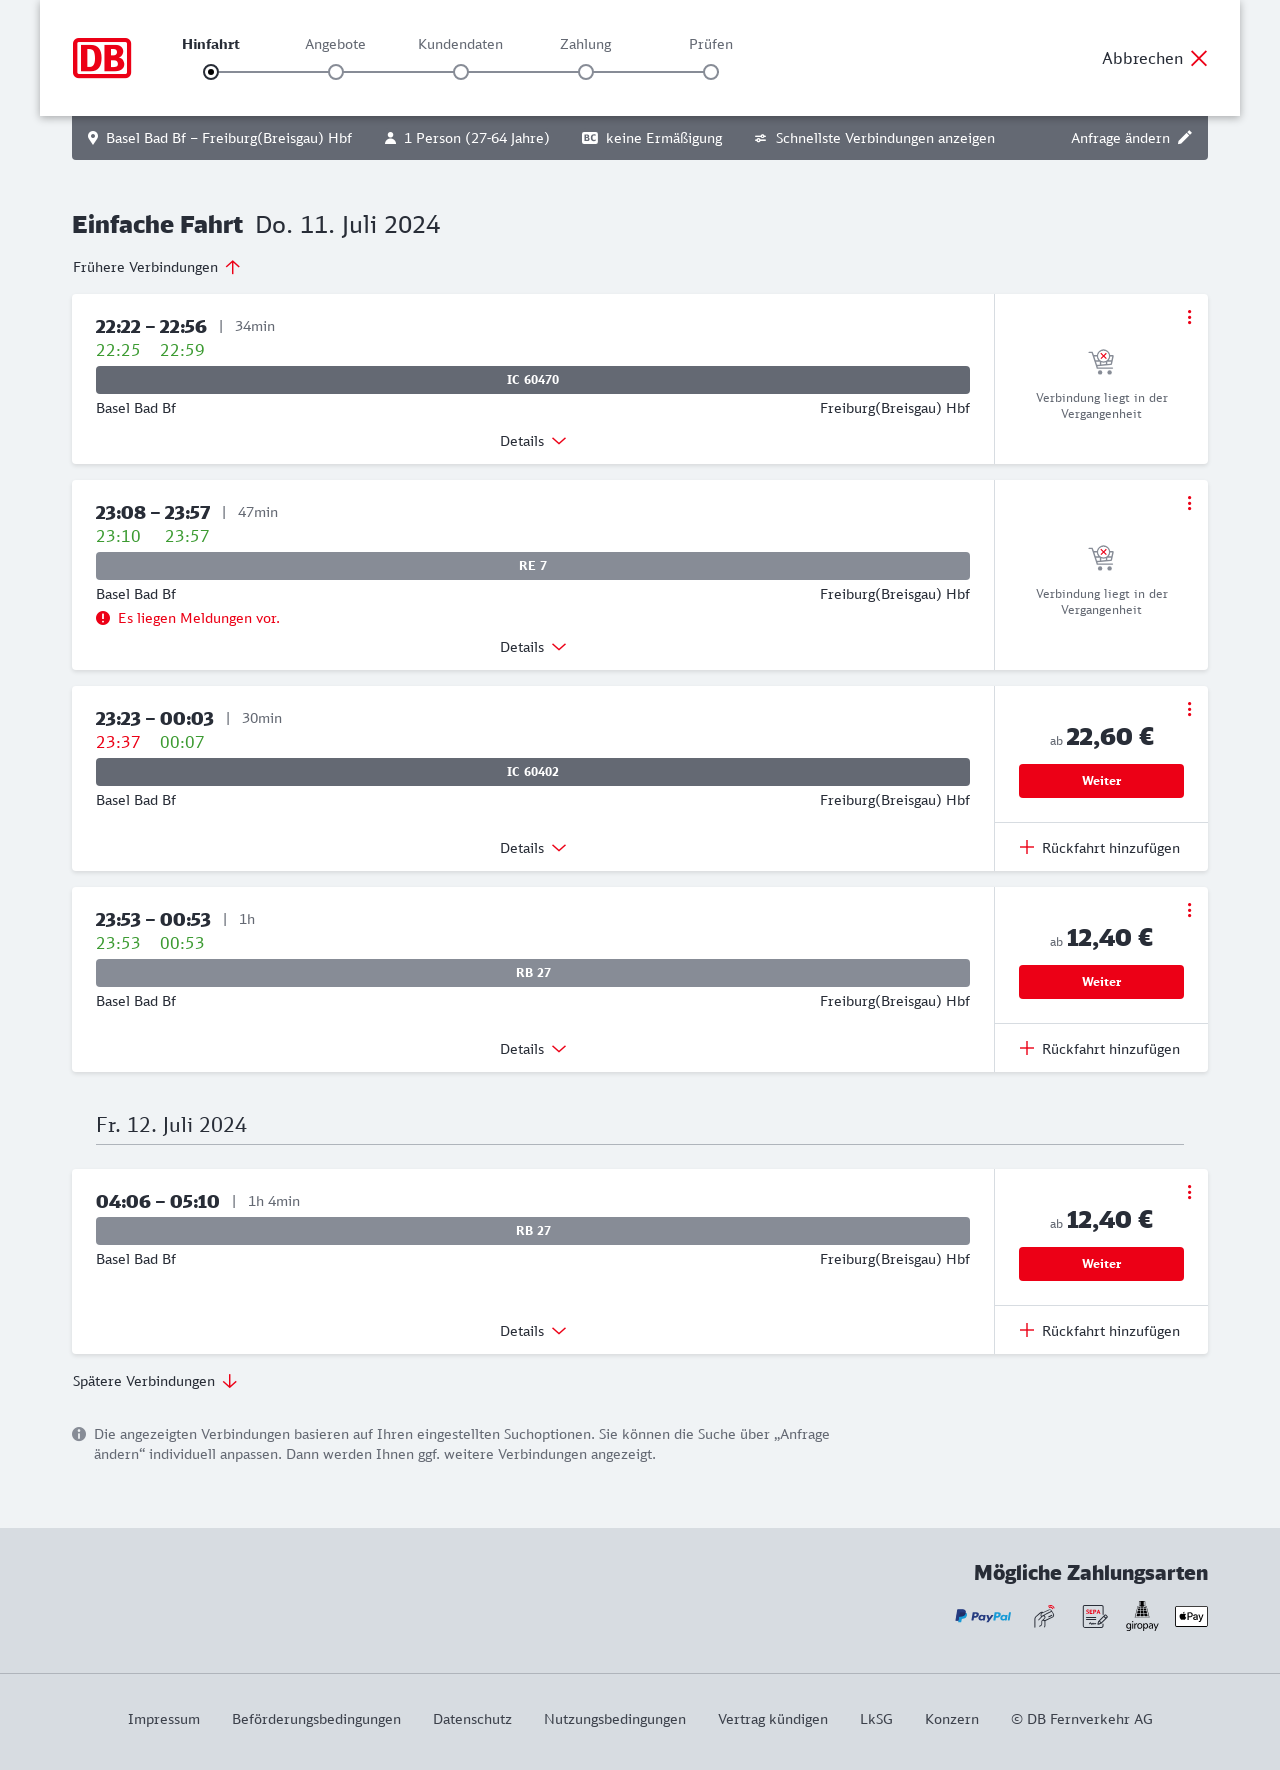
Task: Select the Hinfahrt step circle
Action: coord(211,72)
